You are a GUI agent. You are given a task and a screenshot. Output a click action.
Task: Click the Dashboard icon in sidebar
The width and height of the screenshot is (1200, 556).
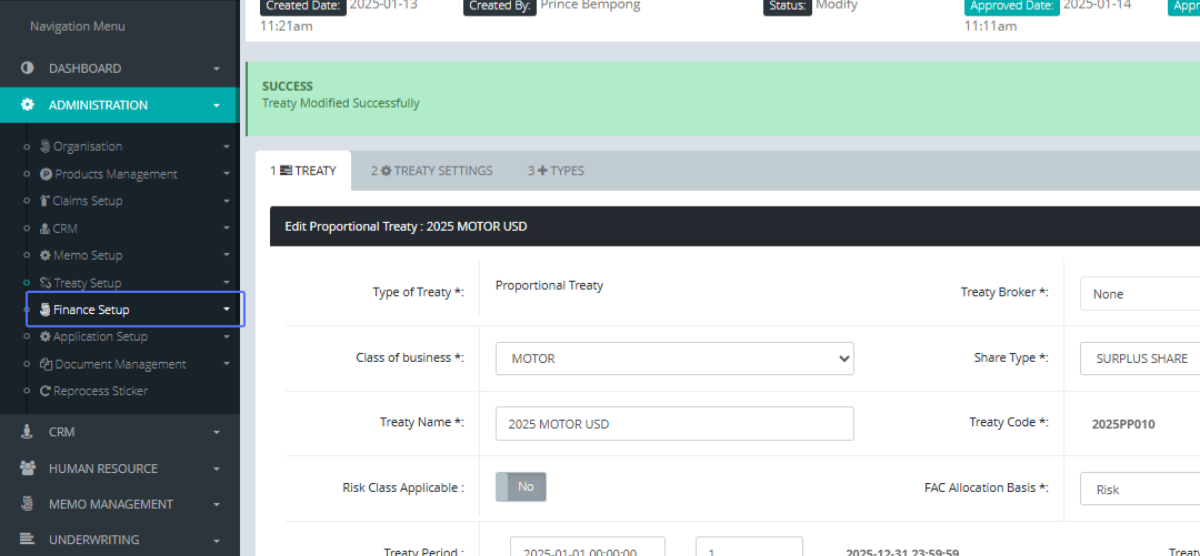click(x=27, y=68)
